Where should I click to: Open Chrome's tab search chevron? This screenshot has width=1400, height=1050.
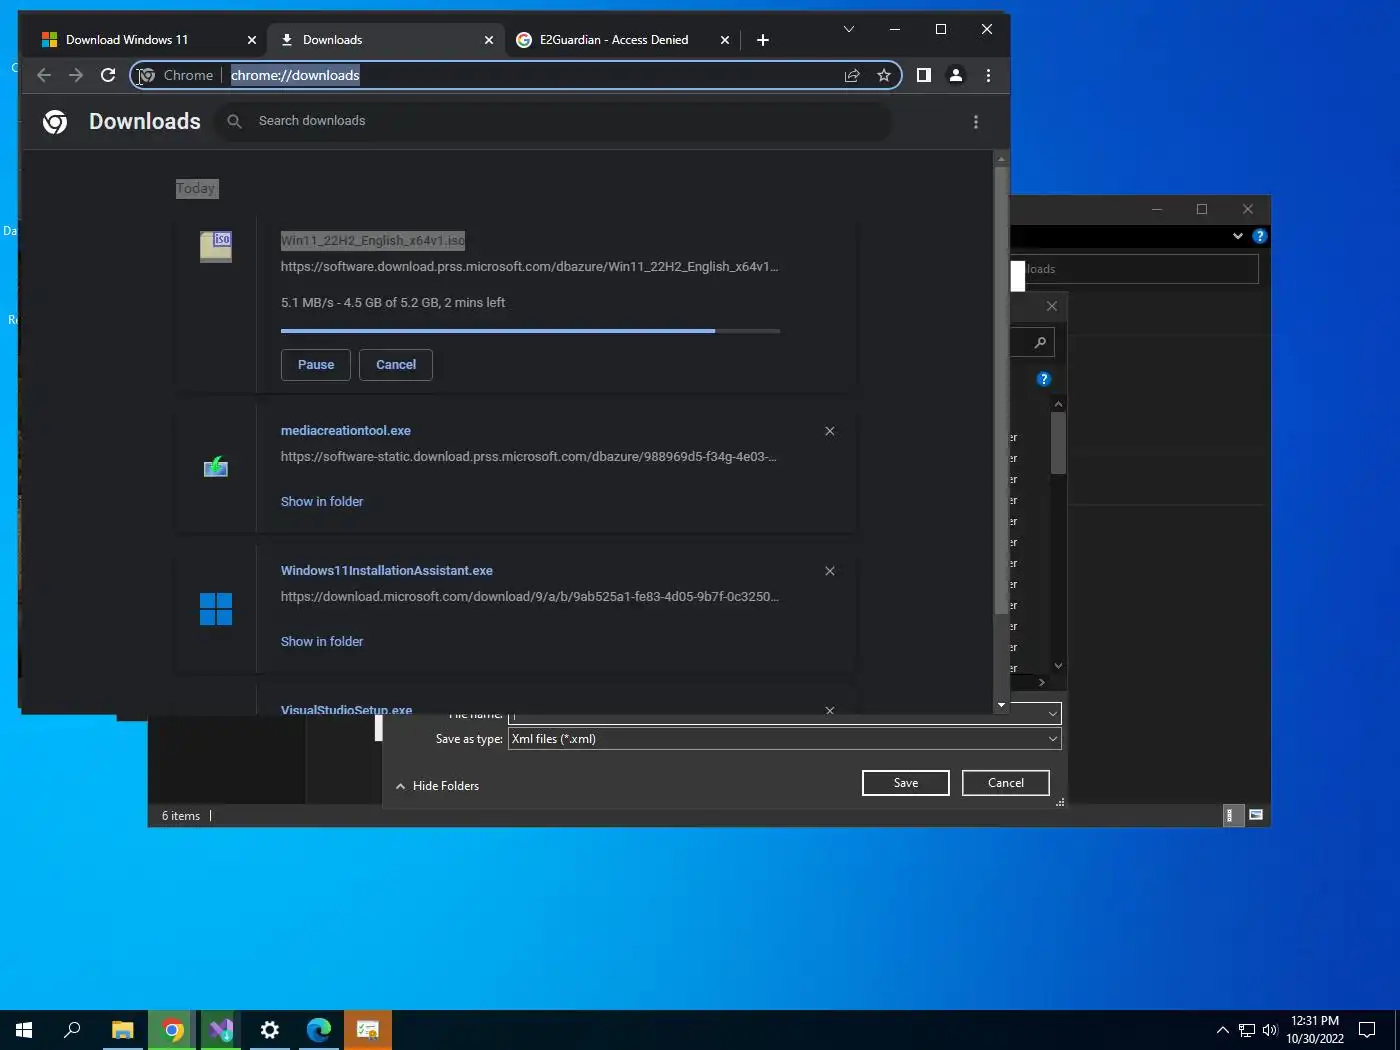coord(849,29)
